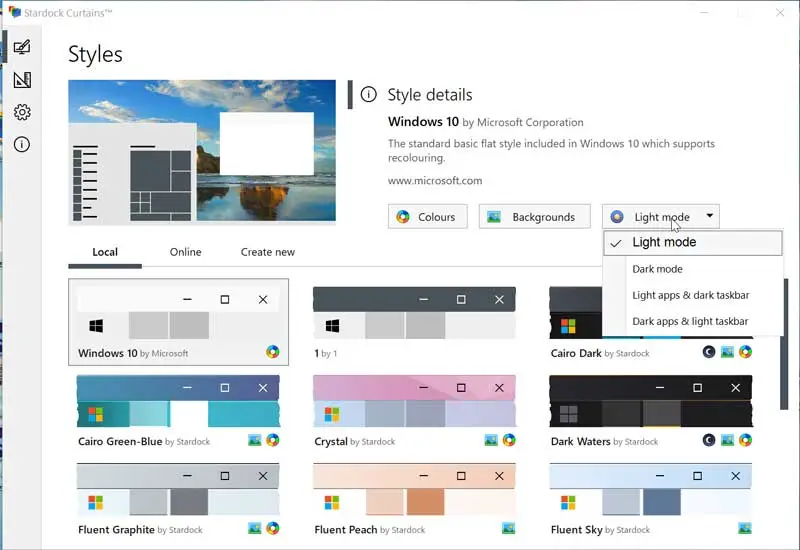Open the Create new tab
The image size is (800, 550).
click(268, 252)
